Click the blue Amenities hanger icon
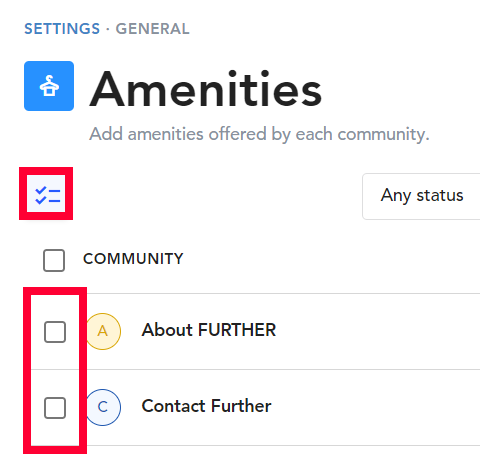Image resolution: width=480 pixels, height=454 pixels. click(x=49, y=86)
